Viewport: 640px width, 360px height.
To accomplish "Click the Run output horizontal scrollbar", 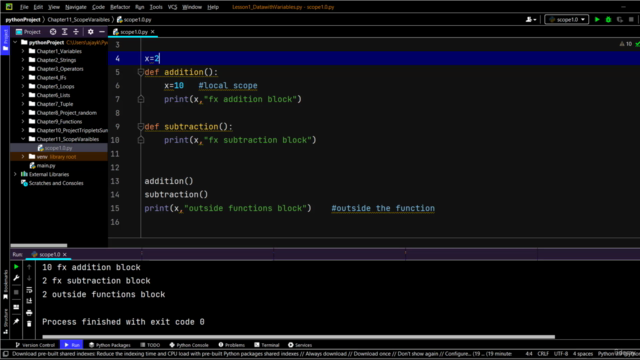I will [x=298, y=337].
